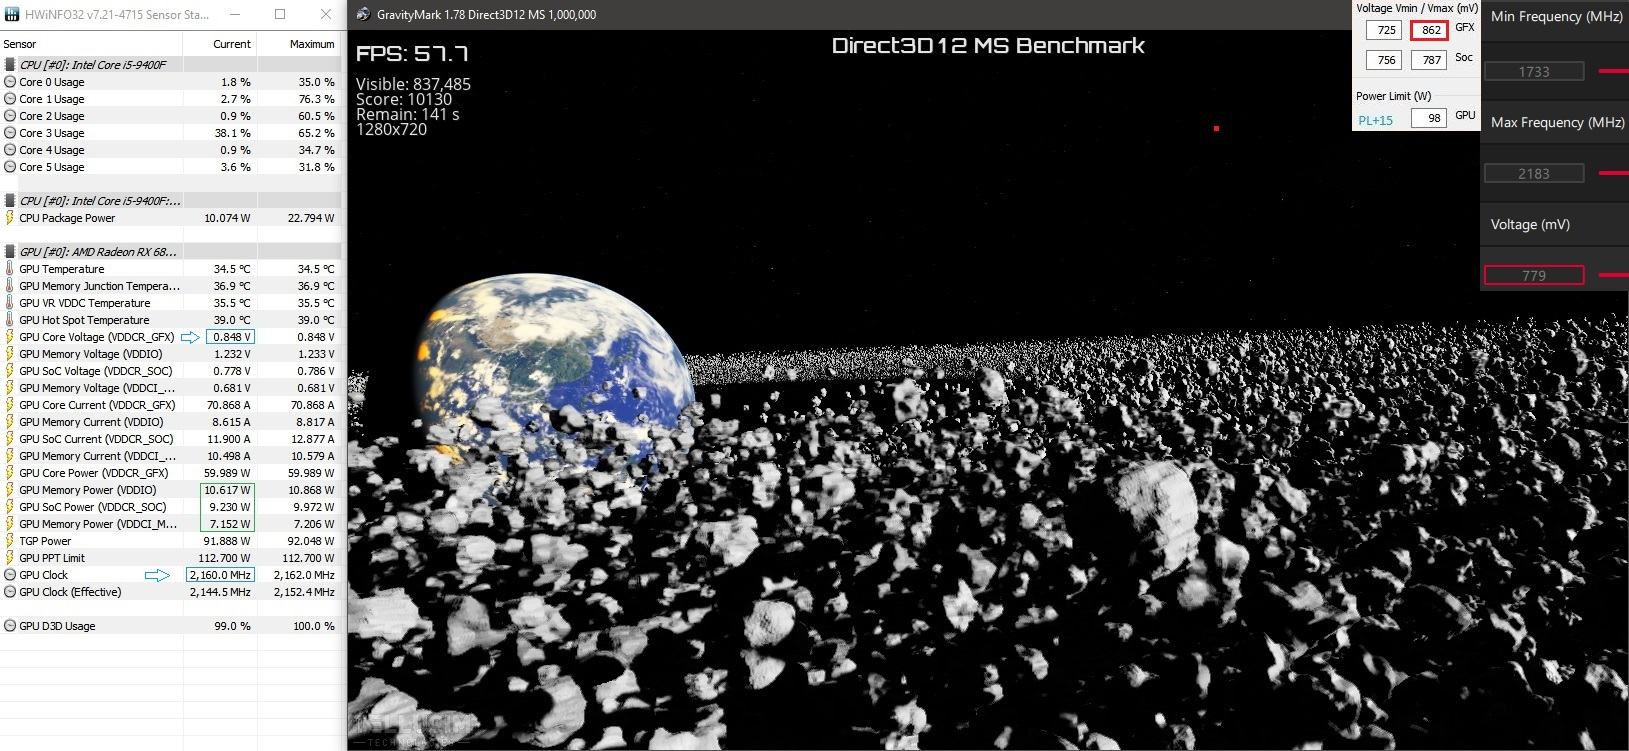Select the Core 1 Usage maximum 76.3 %
This screenshot has width=1629, height=751.
coord(316,99)
